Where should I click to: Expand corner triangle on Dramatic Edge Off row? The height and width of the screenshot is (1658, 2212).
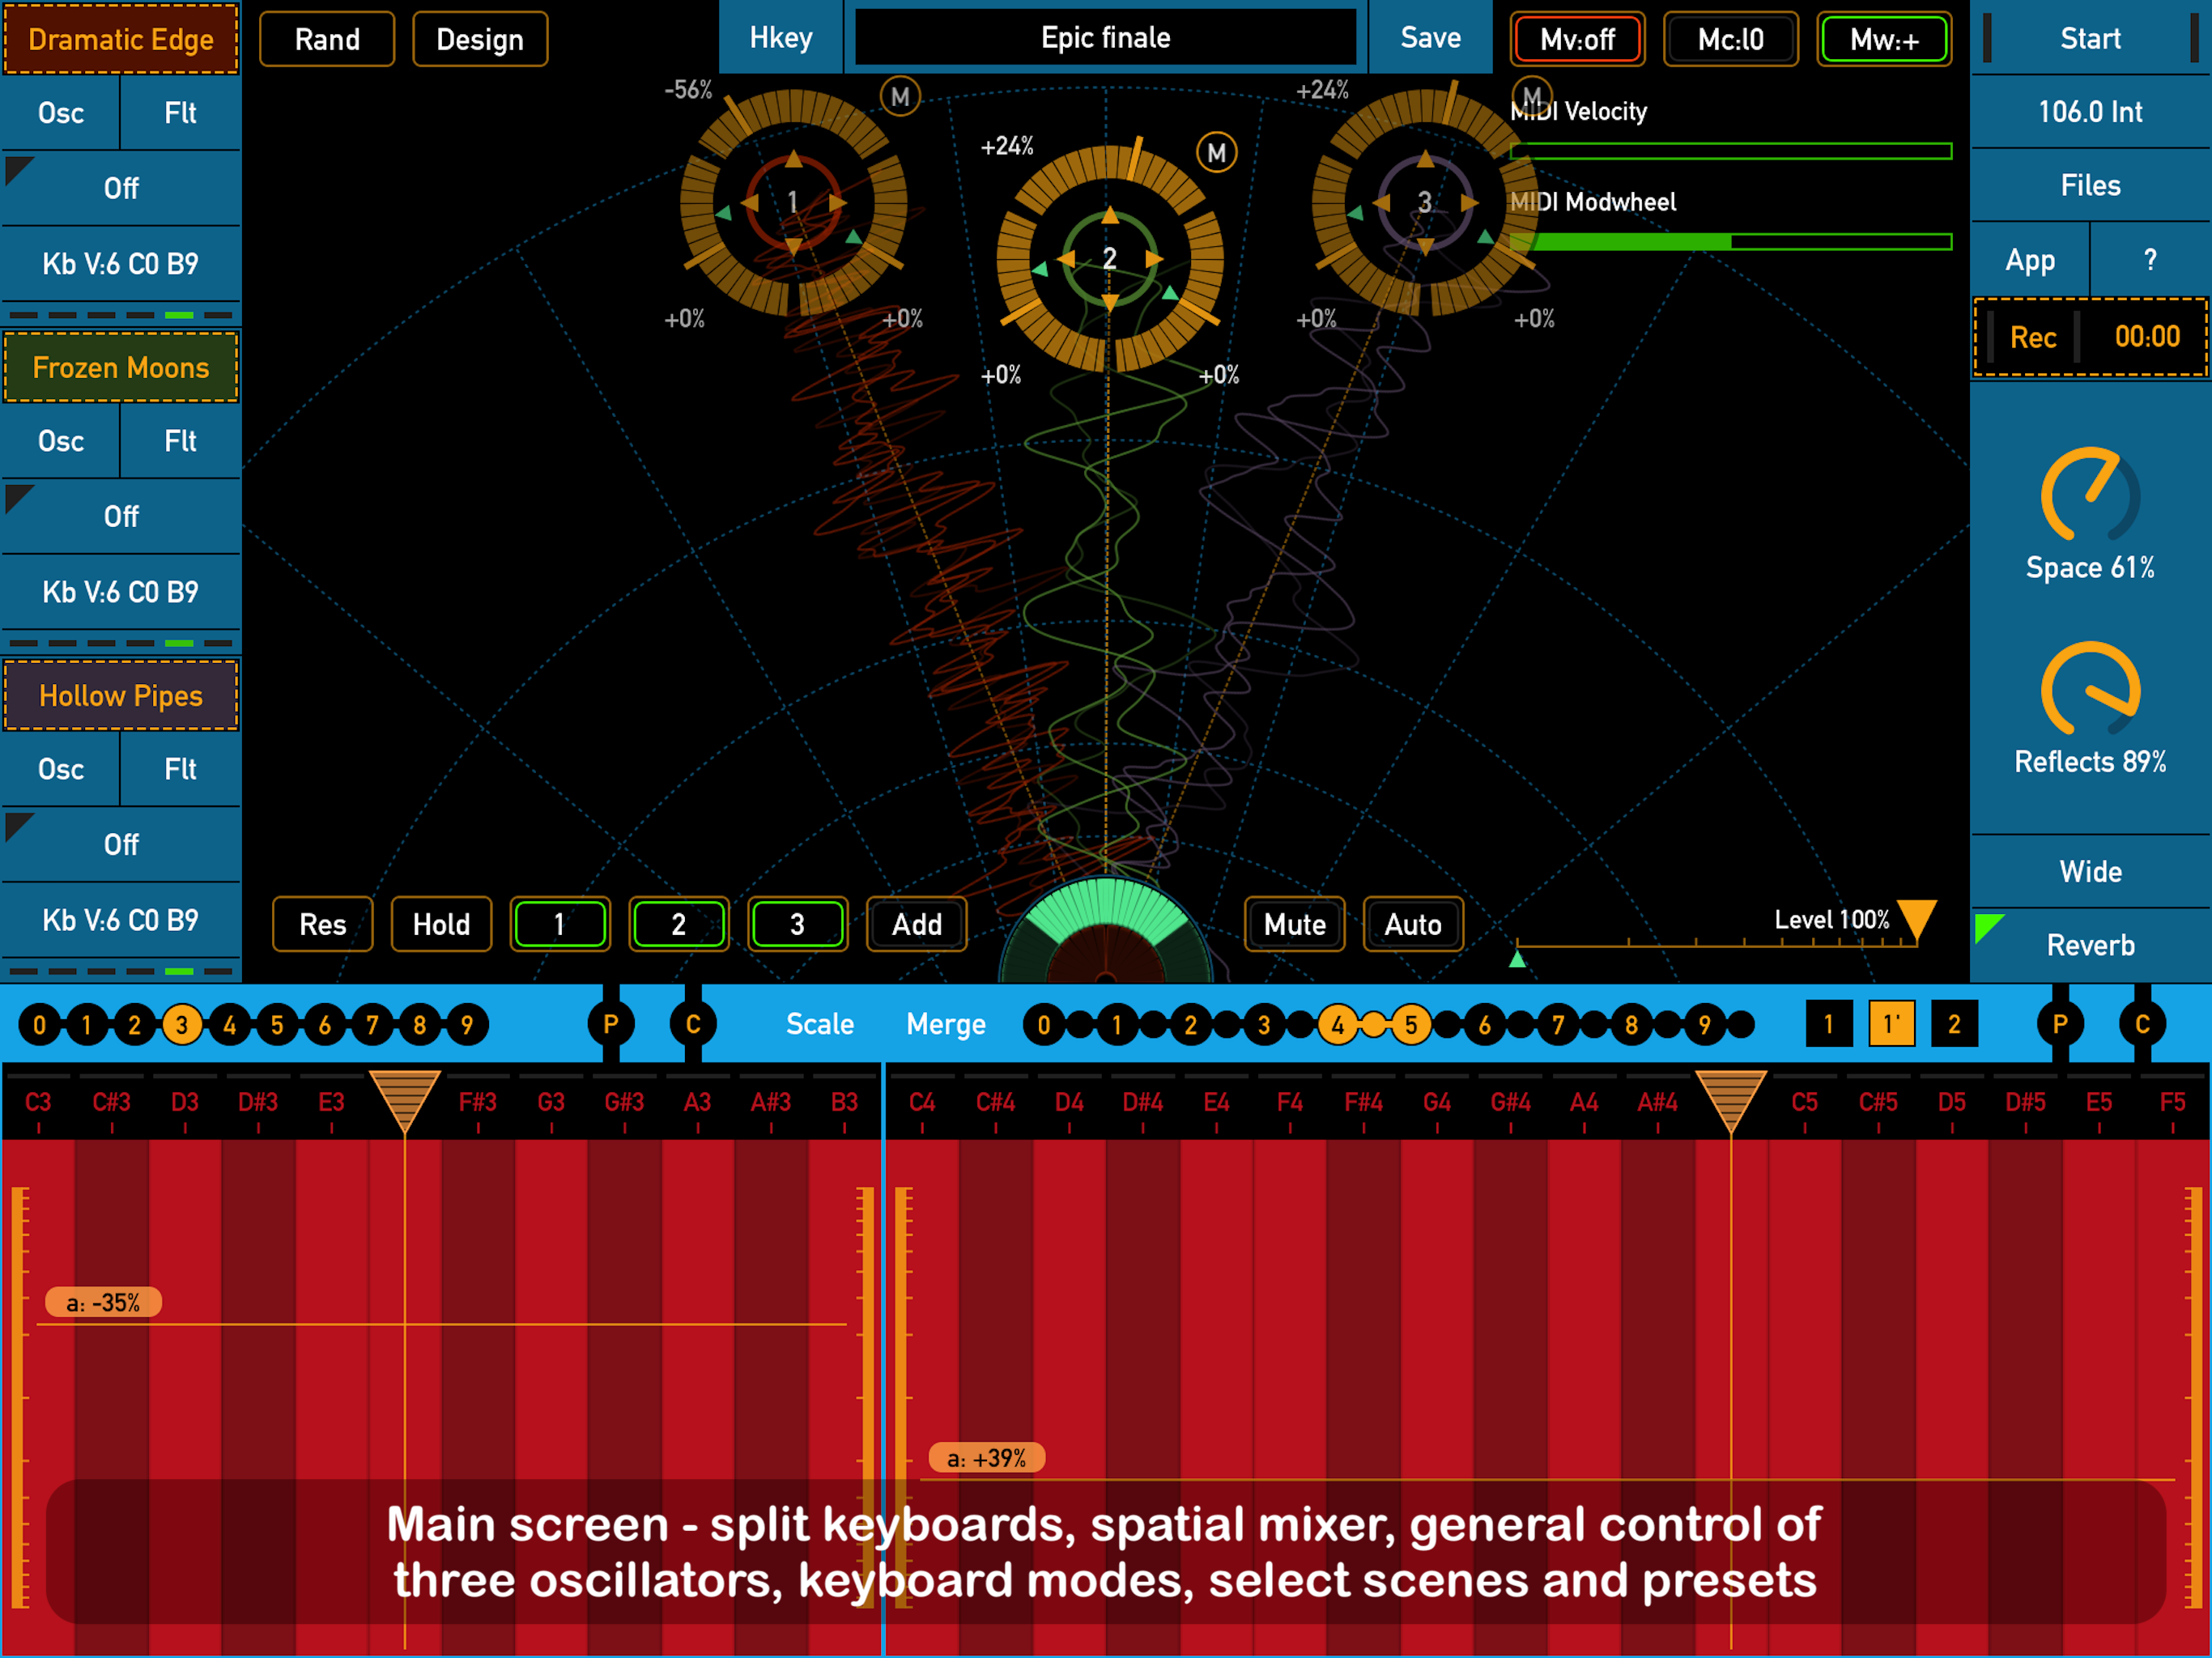[18, 168]
